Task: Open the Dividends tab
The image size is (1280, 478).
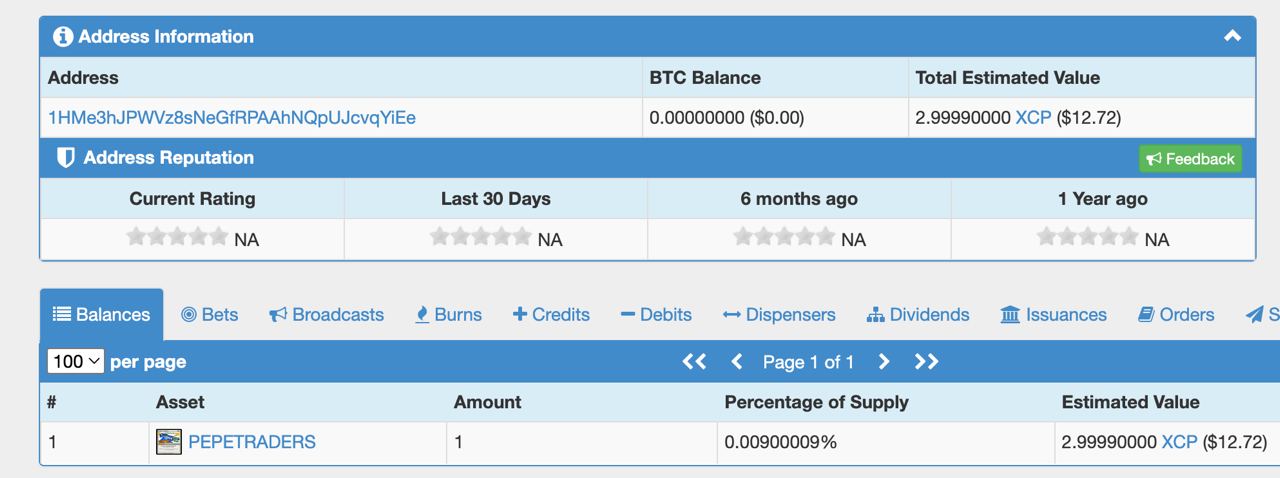Action: point(918,314)
